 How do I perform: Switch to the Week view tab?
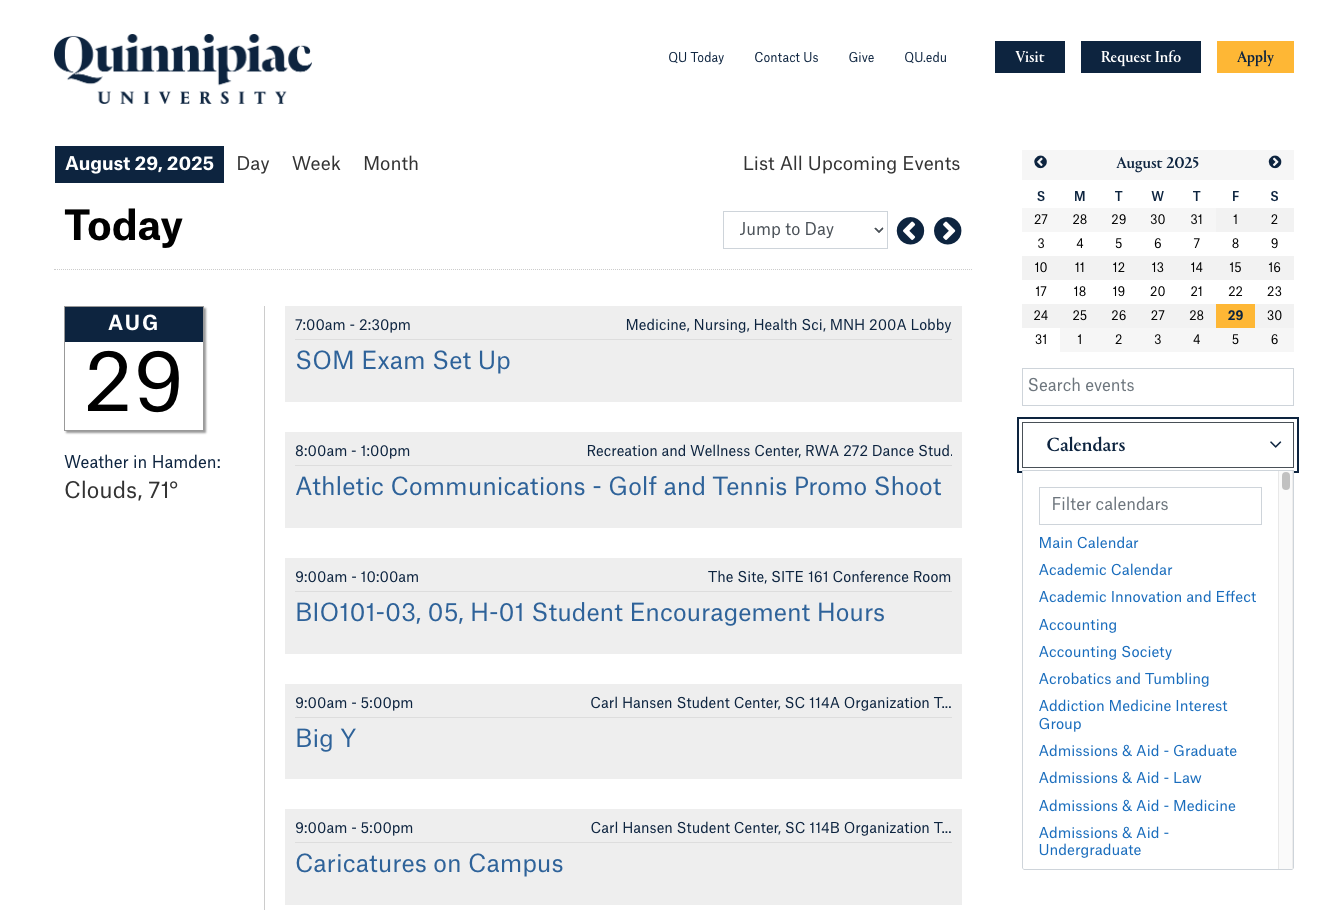pyautogui.click(x=316, y=164)
